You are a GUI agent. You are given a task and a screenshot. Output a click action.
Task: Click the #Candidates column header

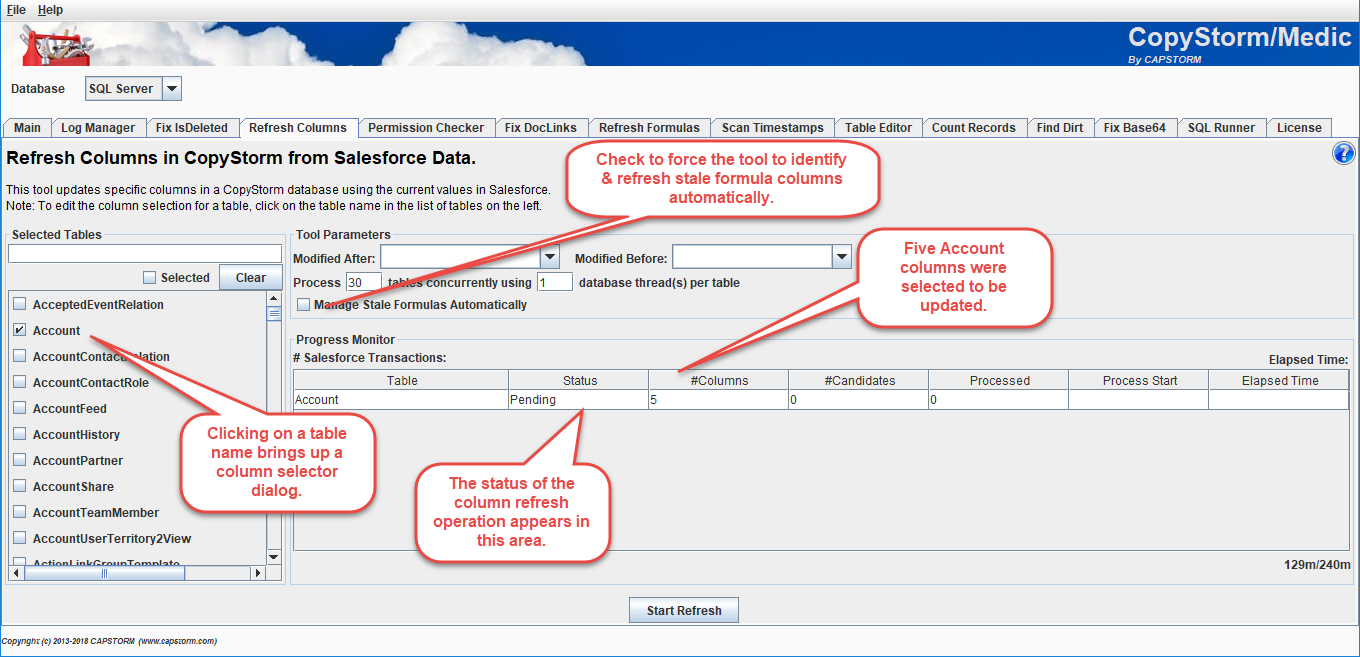859,381
